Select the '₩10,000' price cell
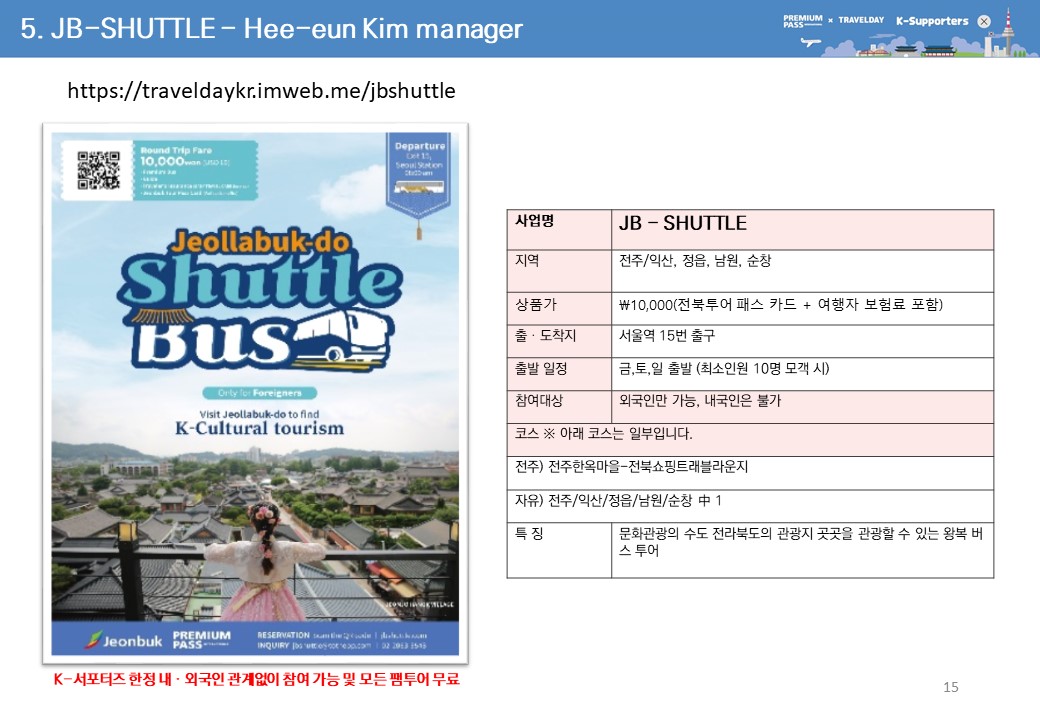Screen dimensions: 1040x720 click(x=803, y=308)
